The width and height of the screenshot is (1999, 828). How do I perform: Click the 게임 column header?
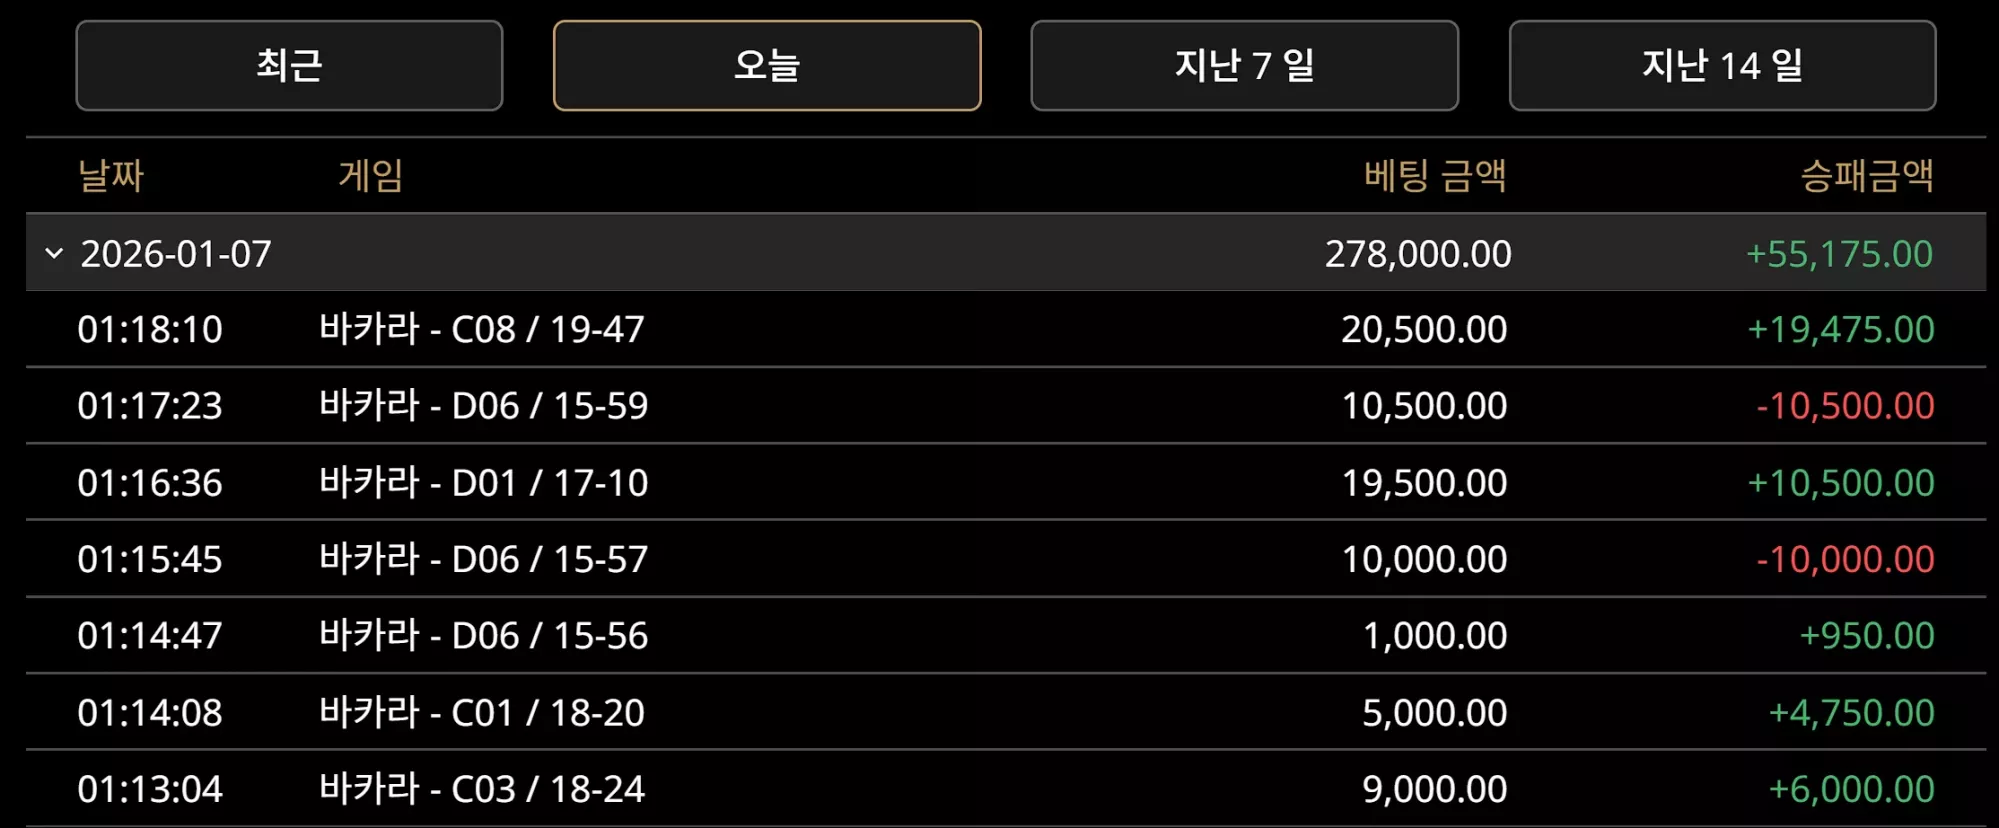point(371,176)
